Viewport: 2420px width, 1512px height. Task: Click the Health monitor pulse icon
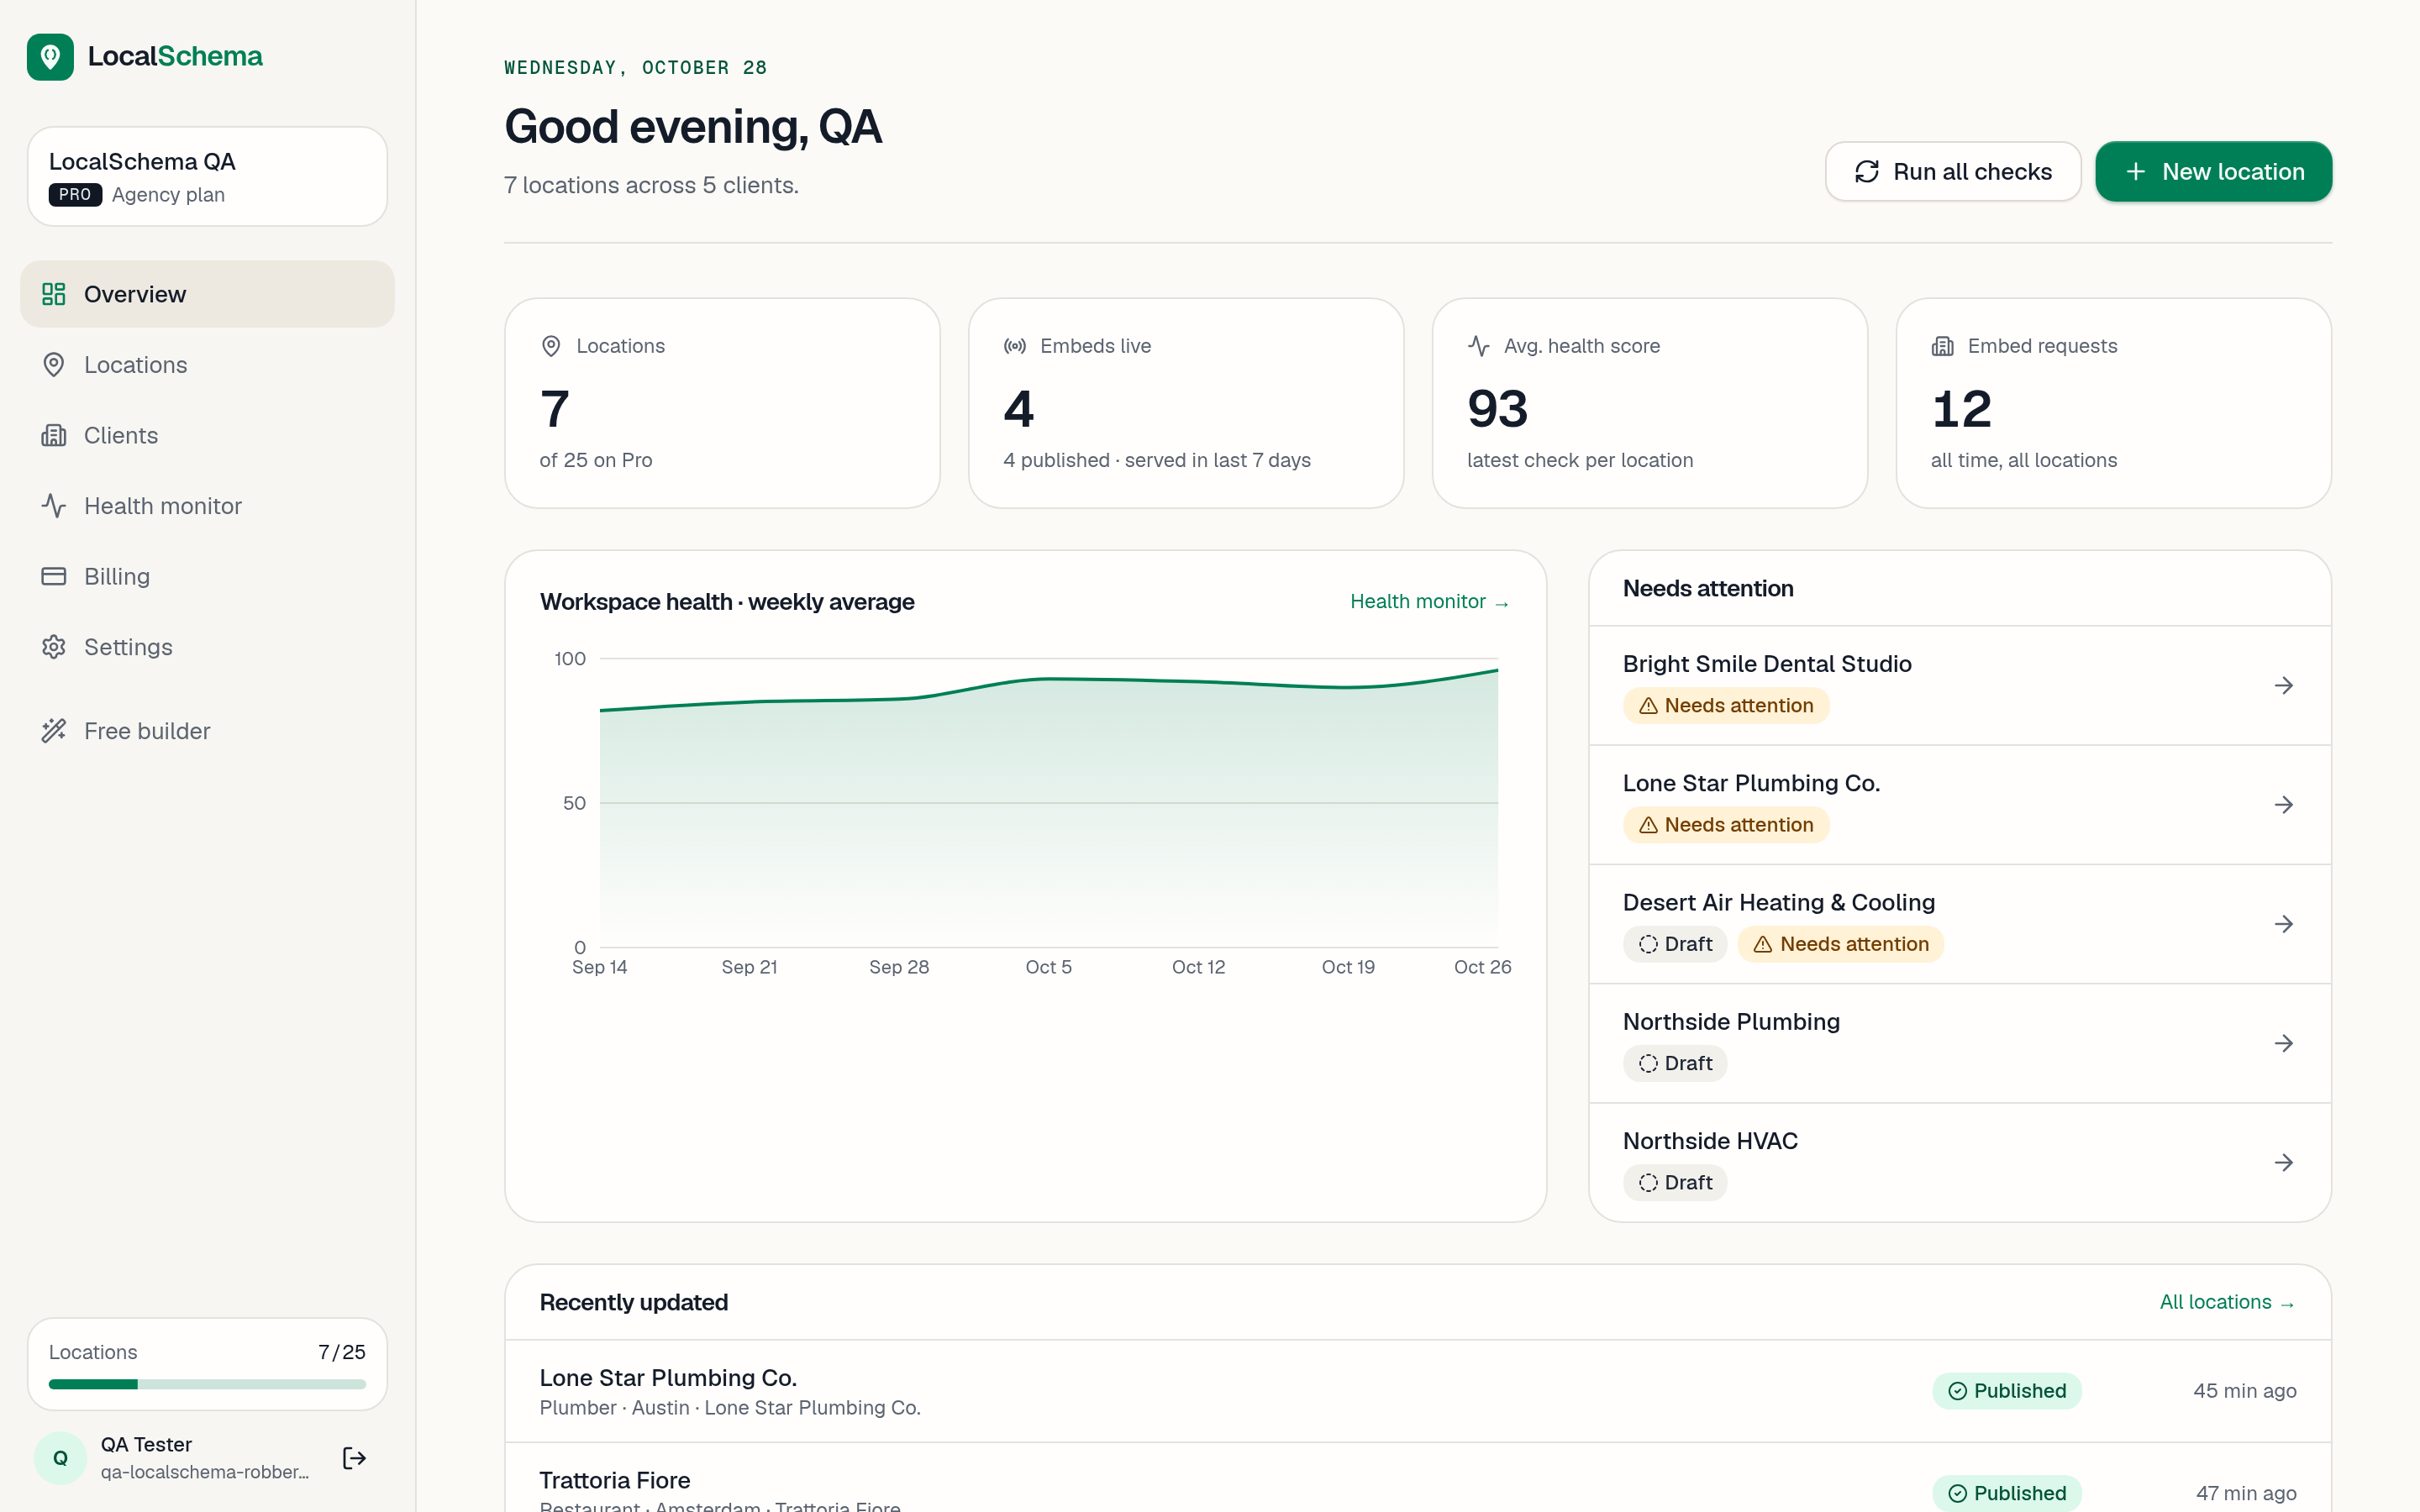54,506
